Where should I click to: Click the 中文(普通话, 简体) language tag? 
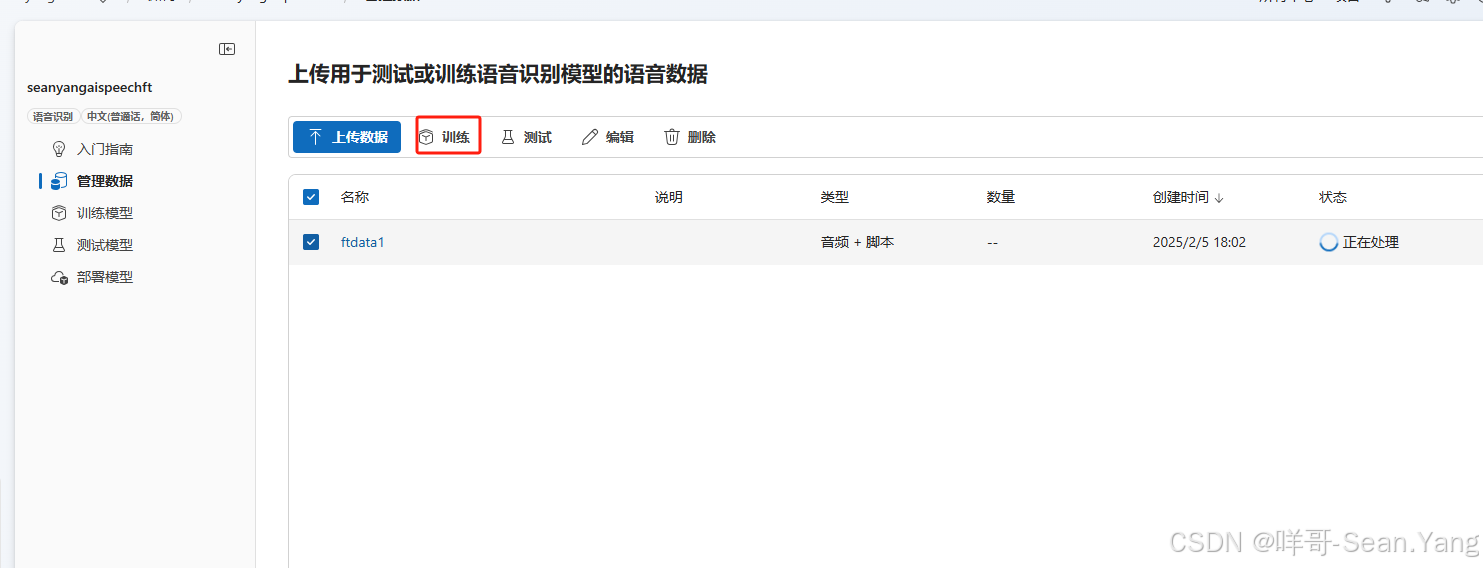coord(131,117)
